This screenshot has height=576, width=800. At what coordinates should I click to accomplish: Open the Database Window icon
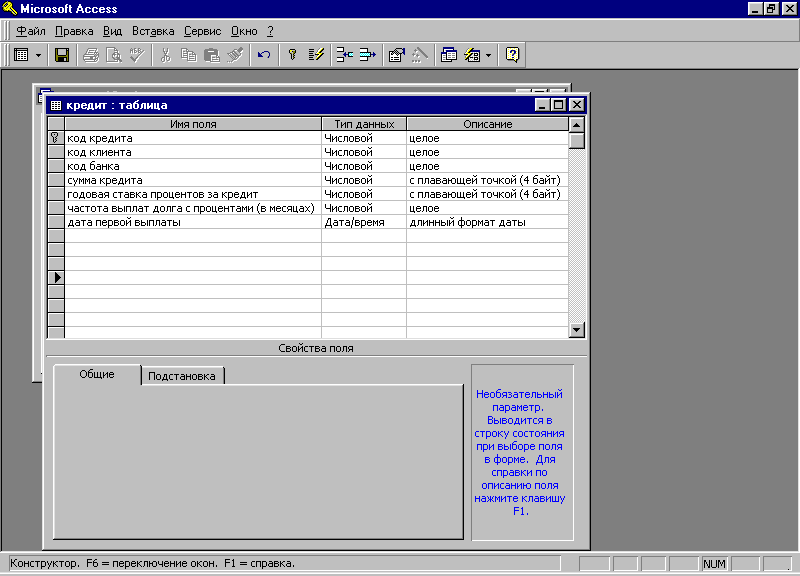(448, 55)
